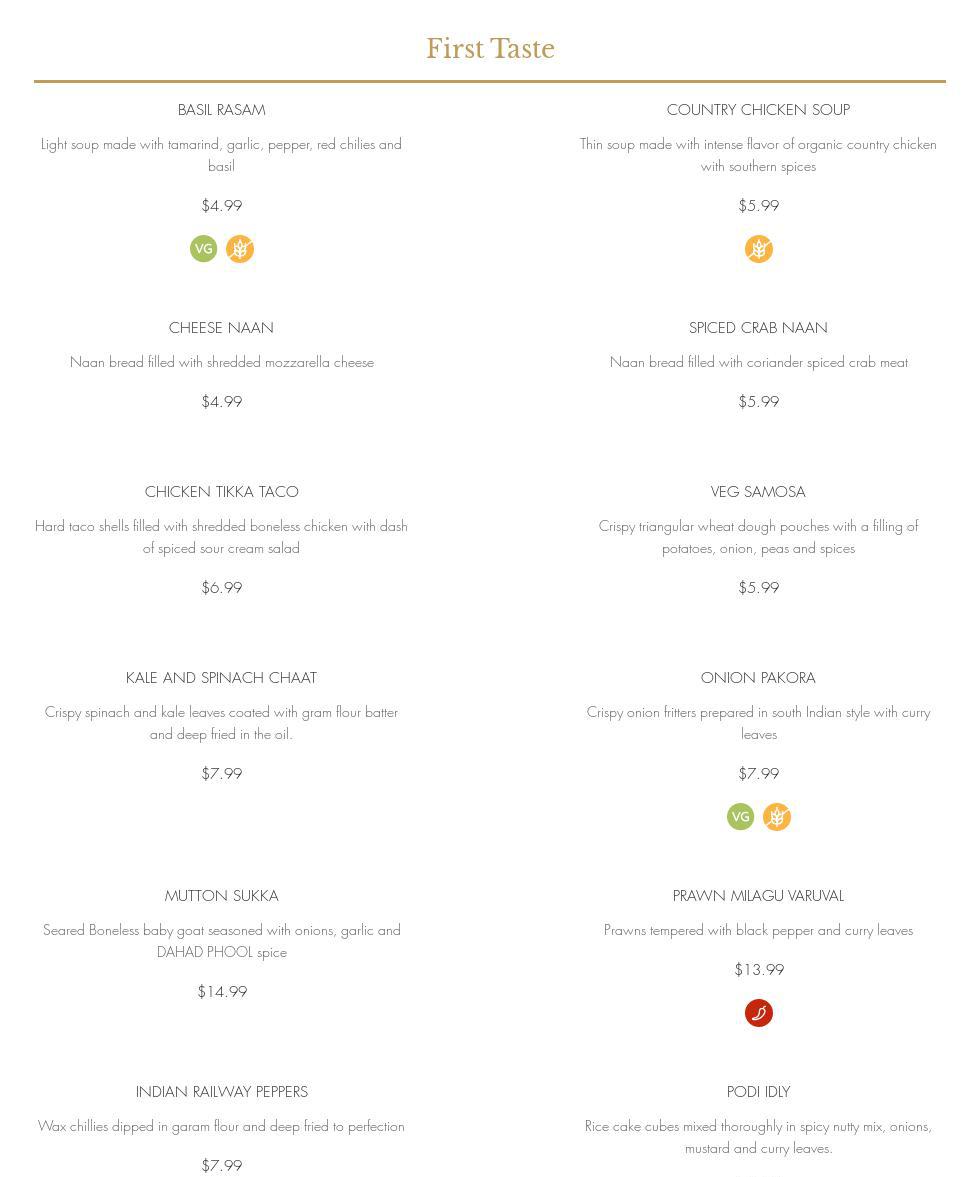
Task: Click the gluten-free icon under Onion Pakora
Action: coord(777,817)
